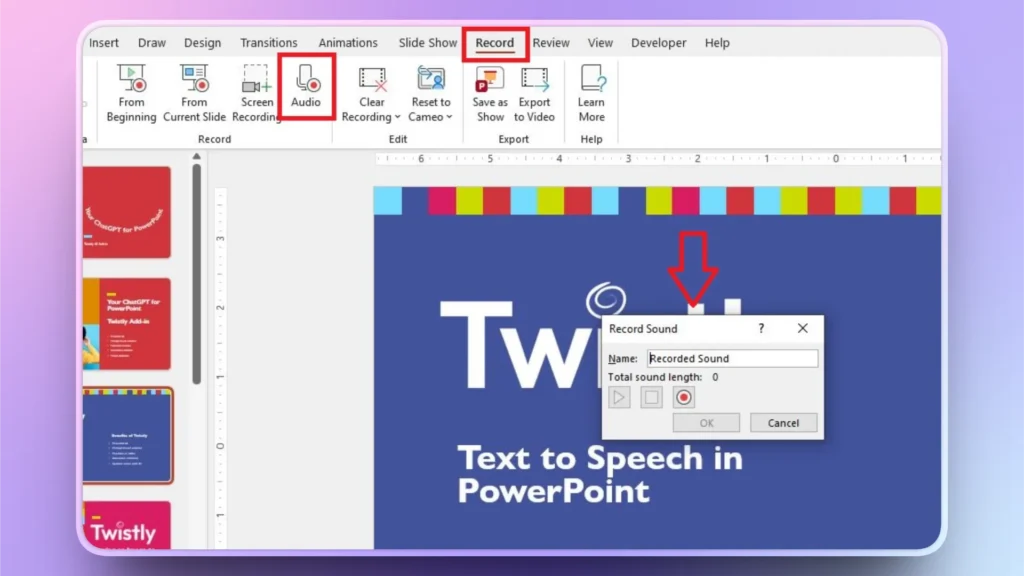Screen dimensions: 1024x576
Task: Open Learn More help icon
Action: pyautogui.click(x=591, y=88)
